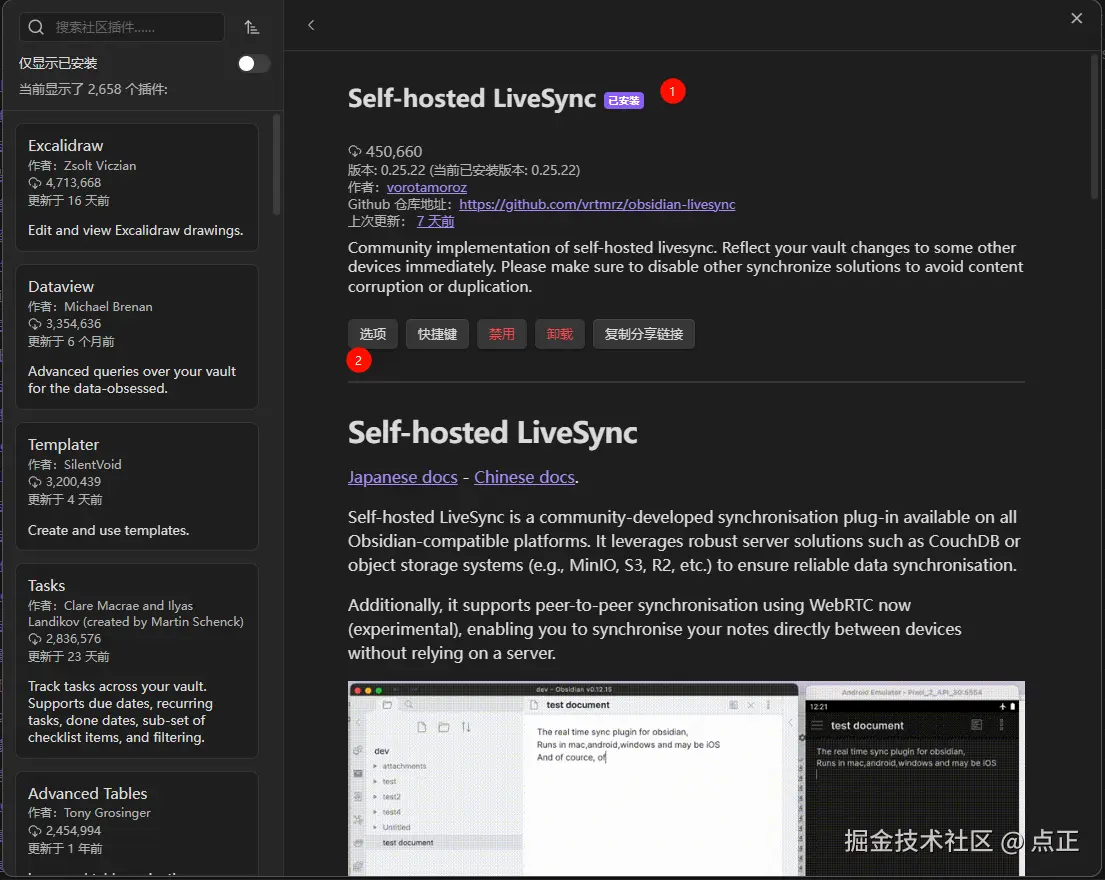This screenshot has height=880, width=1105.
Task: Open the Dataview plugin card
Action: [x=137, y=337]
